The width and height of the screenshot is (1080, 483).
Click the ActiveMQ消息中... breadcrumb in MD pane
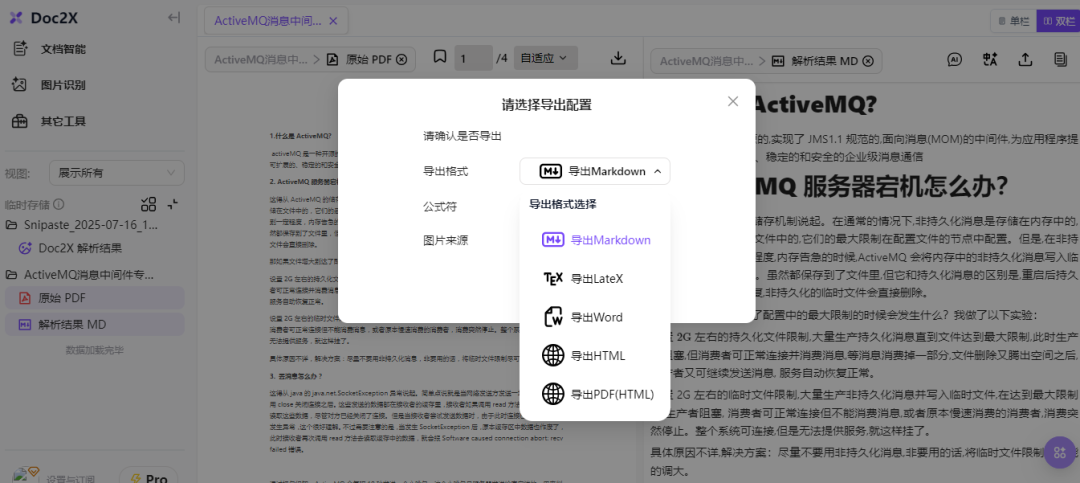point(706,61)
